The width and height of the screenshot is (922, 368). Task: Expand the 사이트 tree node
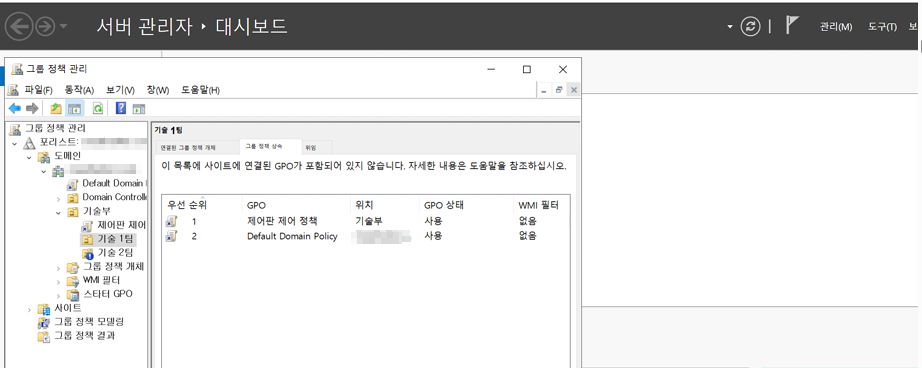[29, 309]
